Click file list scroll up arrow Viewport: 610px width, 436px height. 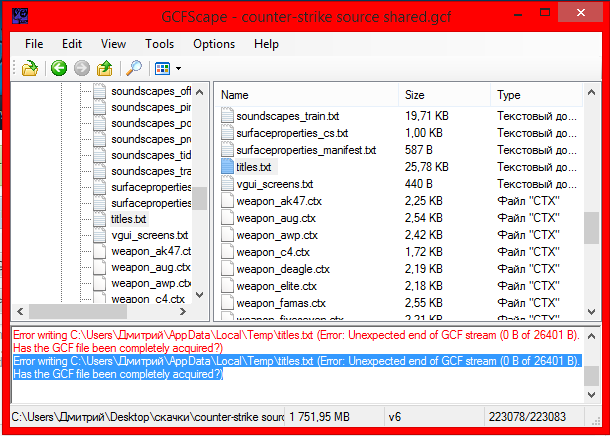point(591,92)
